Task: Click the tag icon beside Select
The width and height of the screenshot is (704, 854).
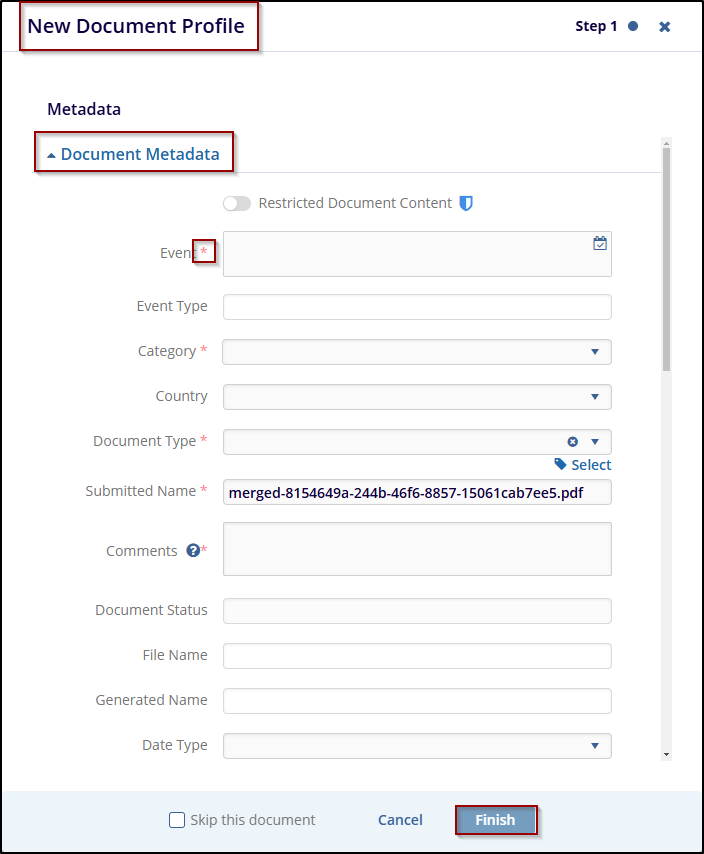Action: click(560, 464)
